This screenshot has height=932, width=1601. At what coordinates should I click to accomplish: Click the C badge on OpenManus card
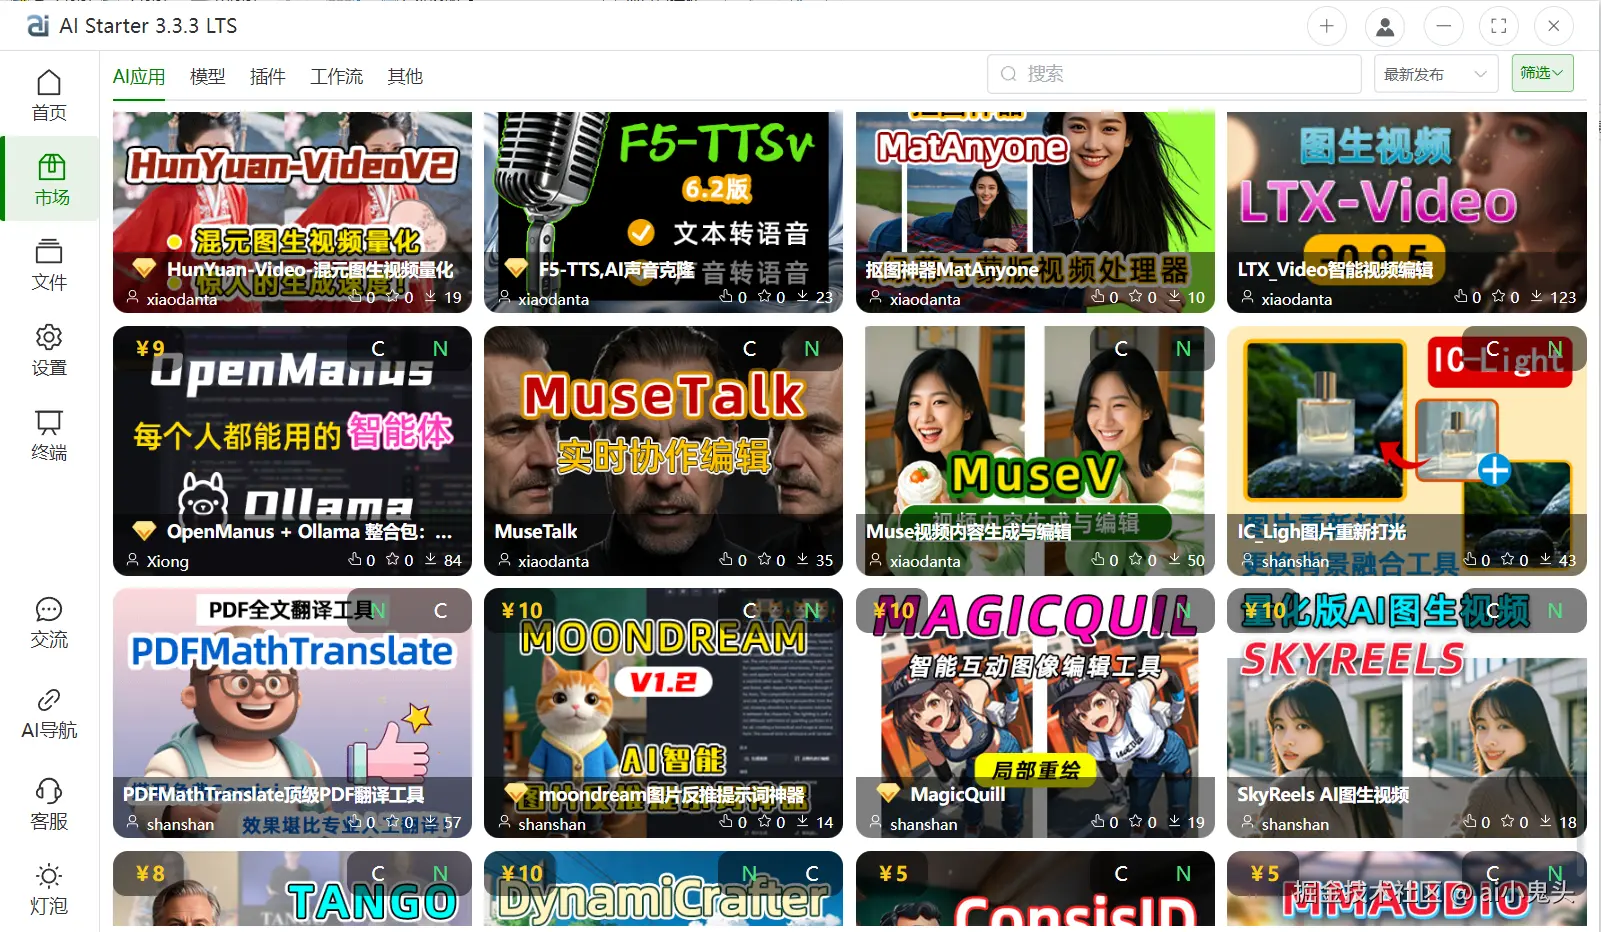pos(378,348)
